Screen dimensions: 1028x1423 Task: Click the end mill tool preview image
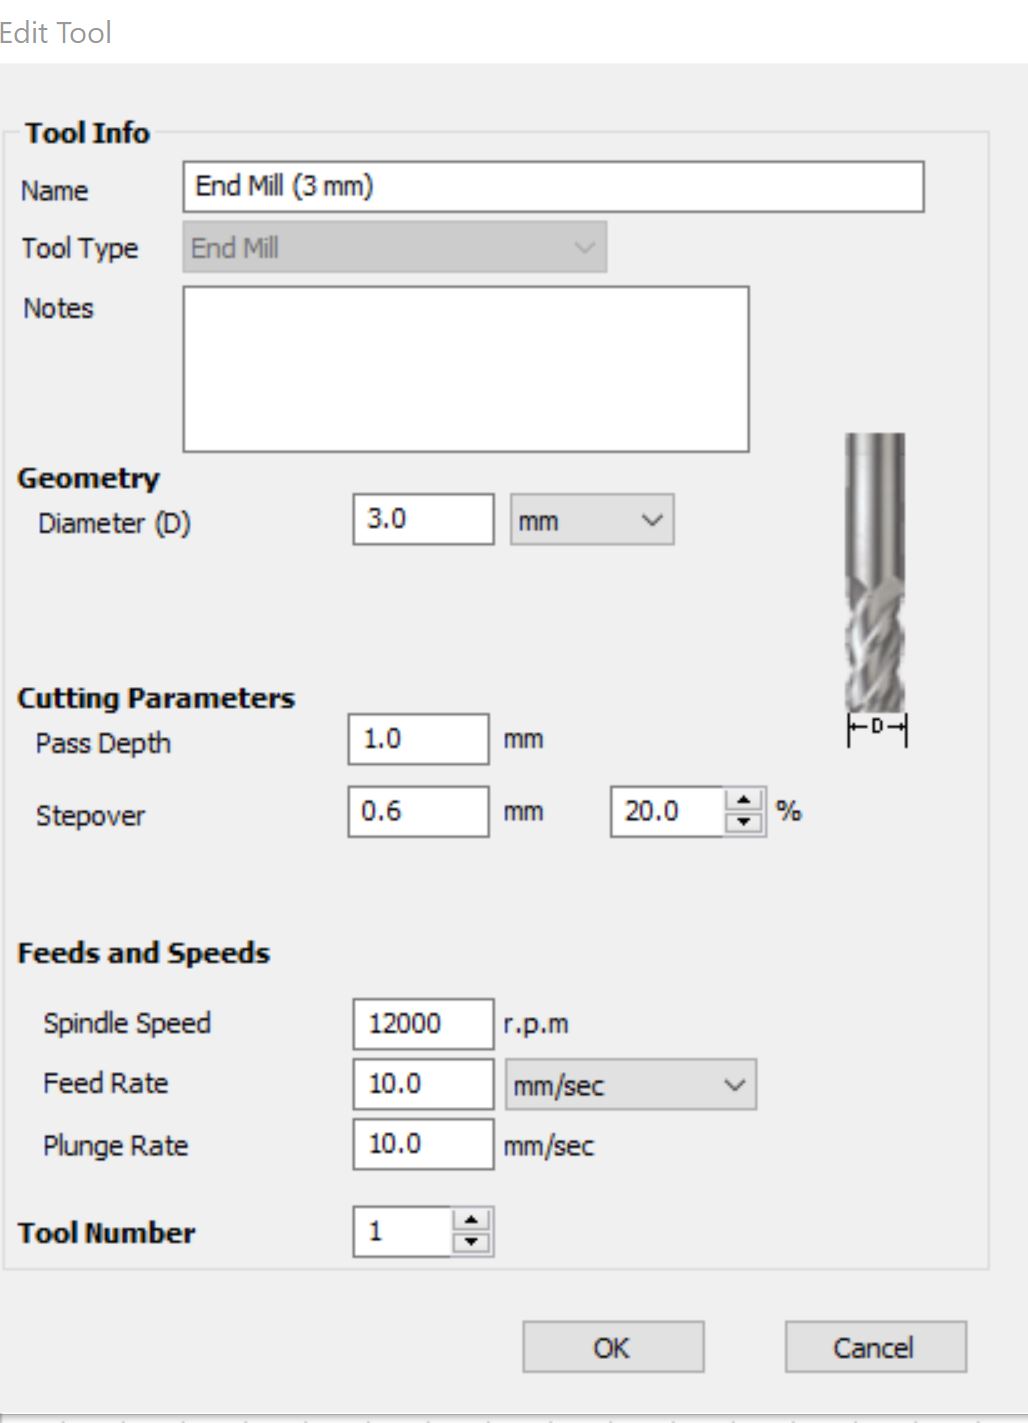875,575
